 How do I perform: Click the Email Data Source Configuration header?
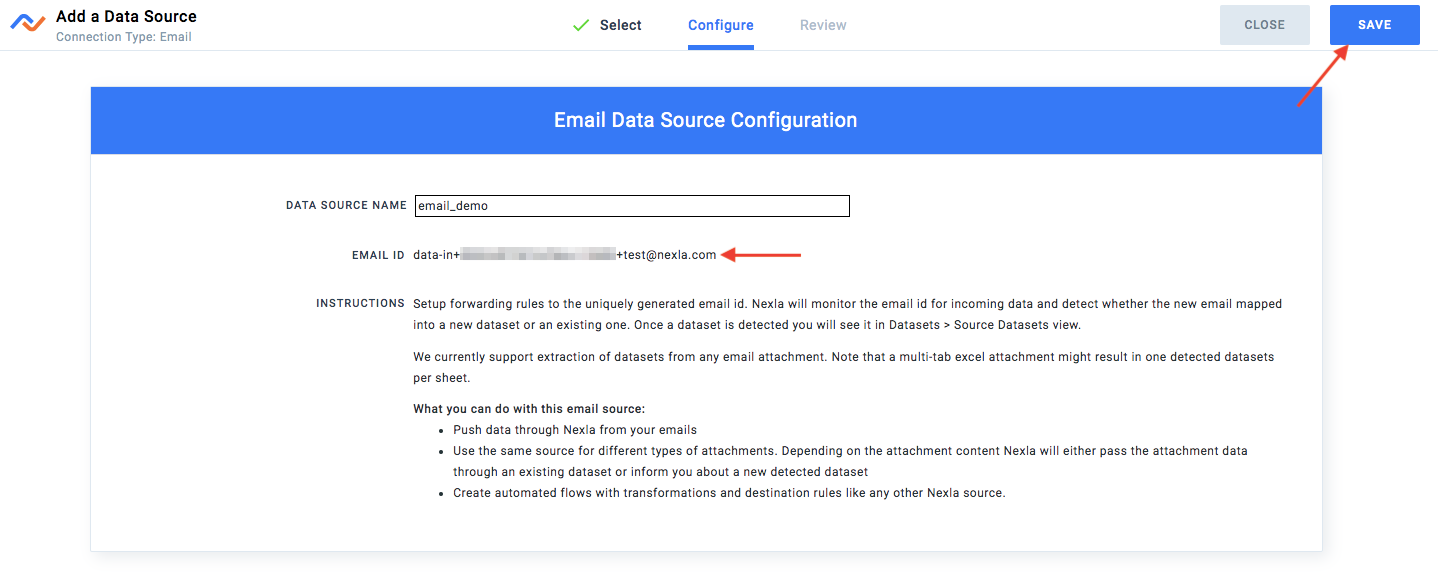705,119
